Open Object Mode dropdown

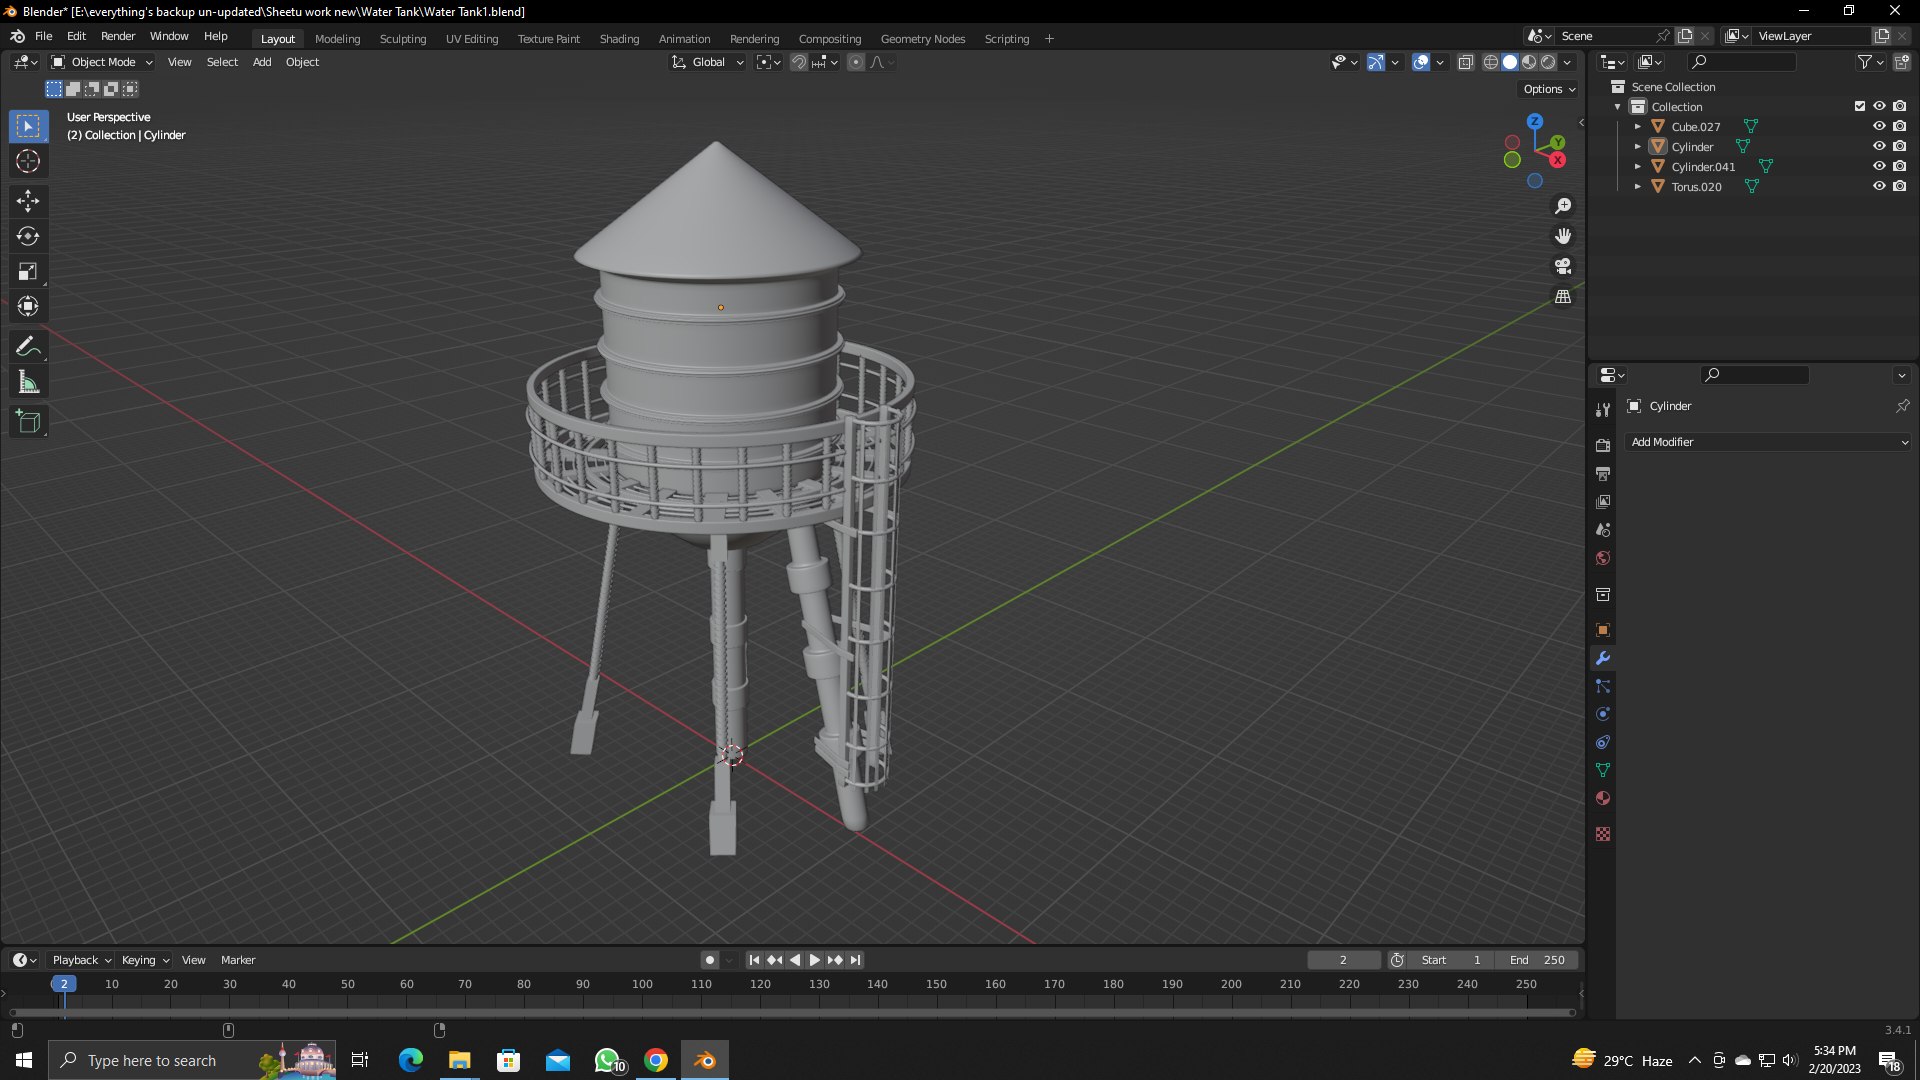(x=102, y=62)
